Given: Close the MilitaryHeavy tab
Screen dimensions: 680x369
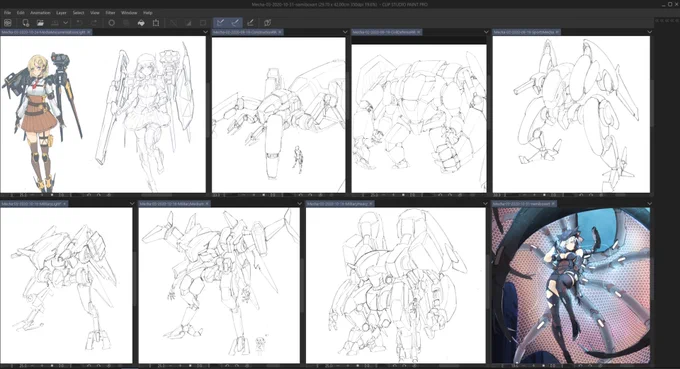Looking at the screenshot, I should click(x=370, y=204).
